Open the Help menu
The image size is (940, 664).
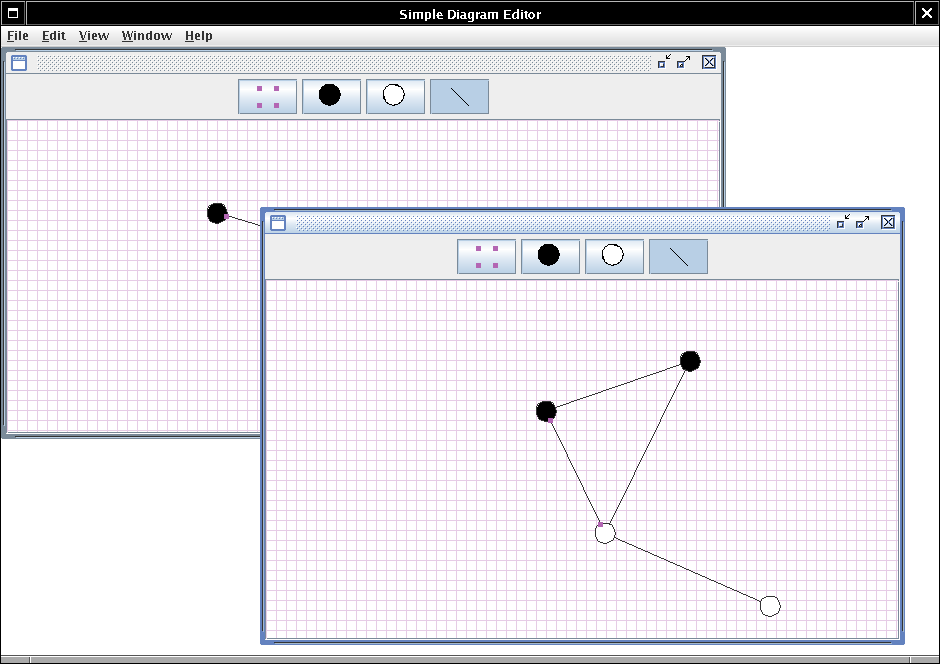coord(199,36)
